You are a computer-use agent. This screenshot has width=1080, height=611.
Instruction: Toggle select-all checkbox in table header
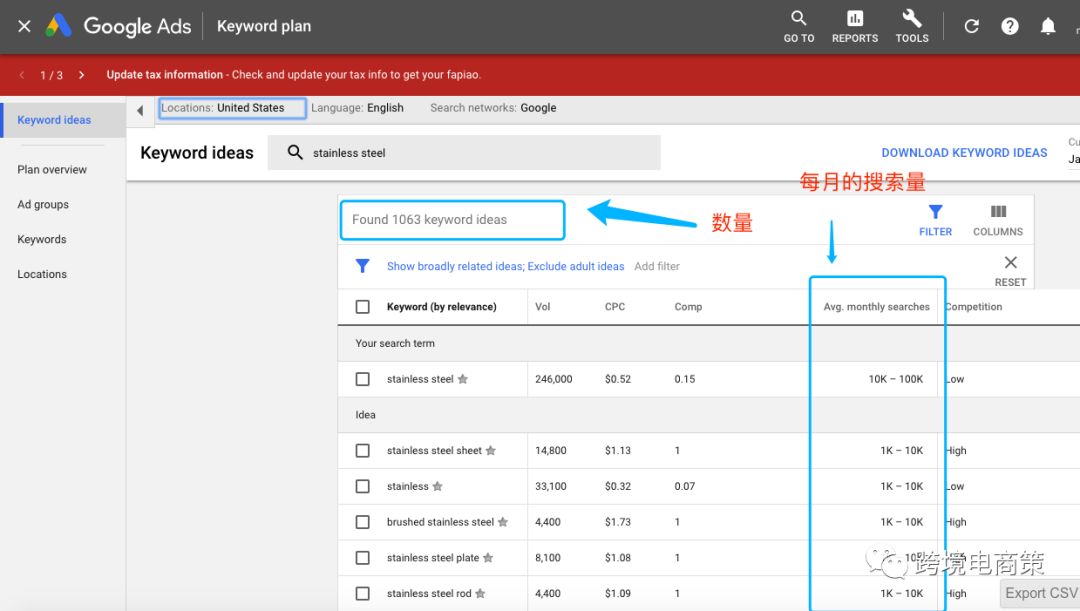(363, 307)
